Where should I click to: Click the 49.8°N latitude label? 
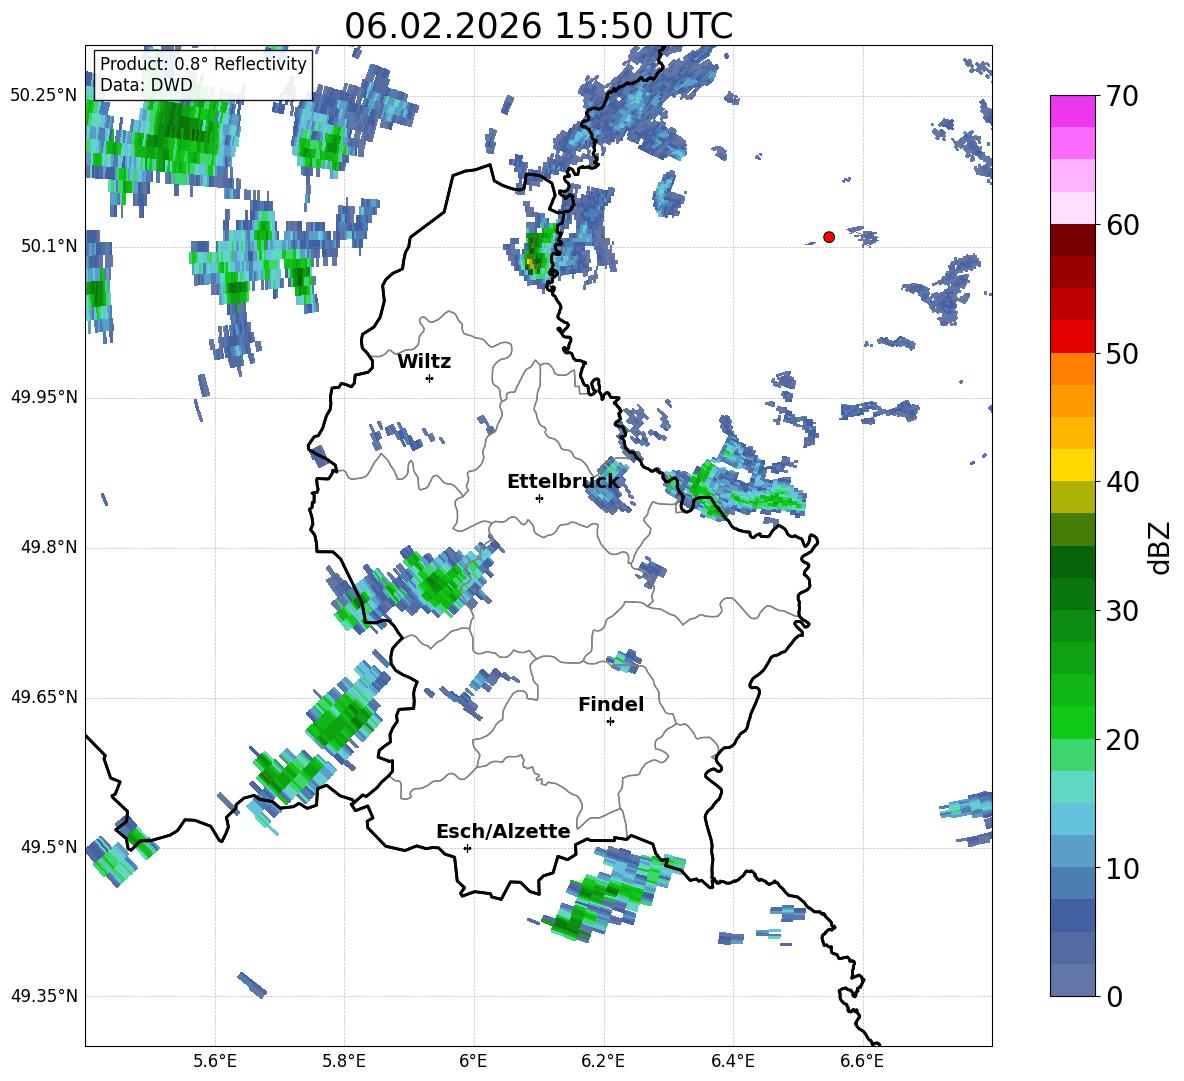click(x=49, y=547)
